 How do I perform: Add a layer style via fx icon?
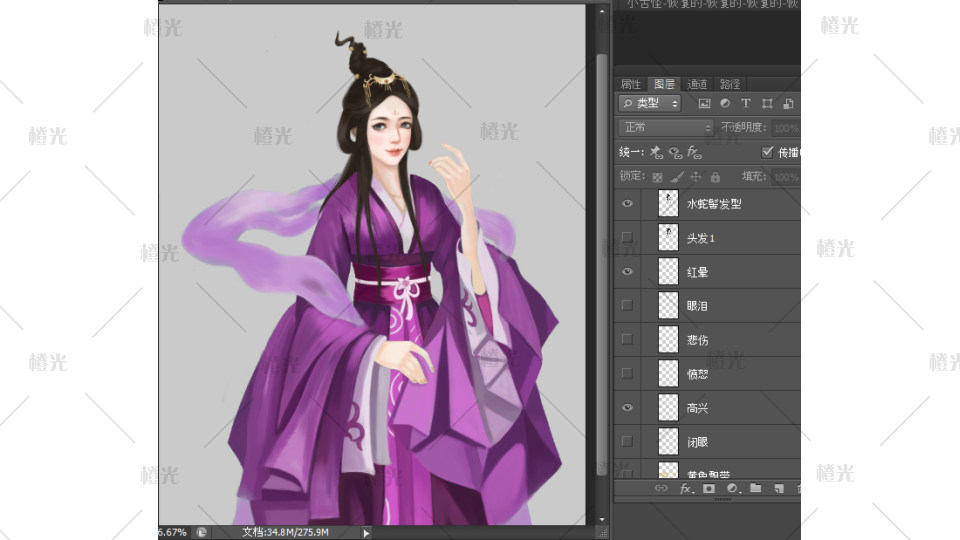tap(687, 489)
